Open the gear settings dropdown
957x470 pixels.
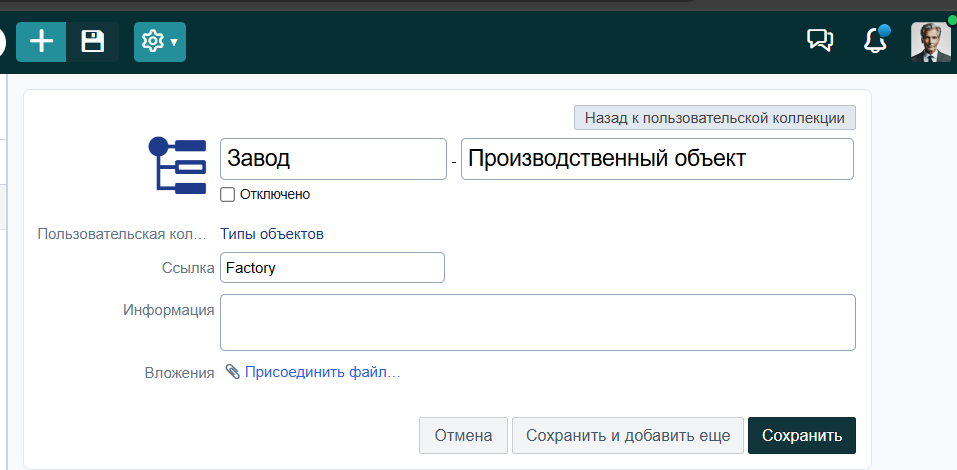coord(160,42)
